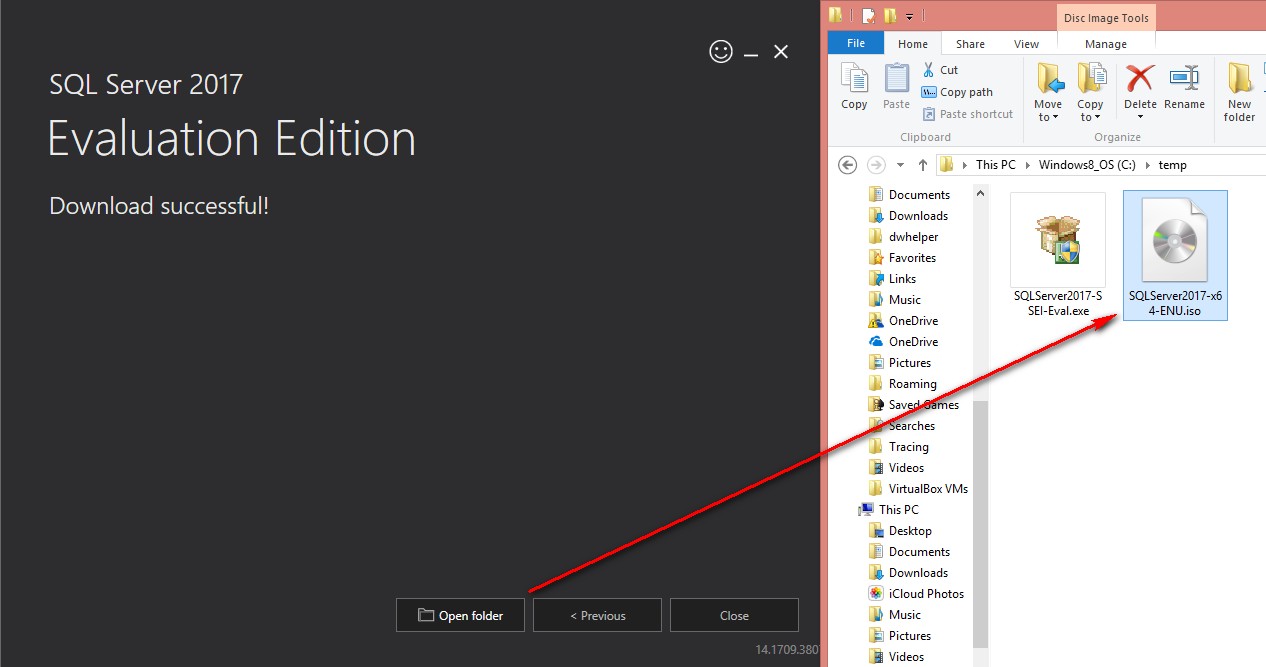Click the Close button in installer
The width and height of the screenshot is (1266, 667).
pyautogui.click(x=734, y=615)
